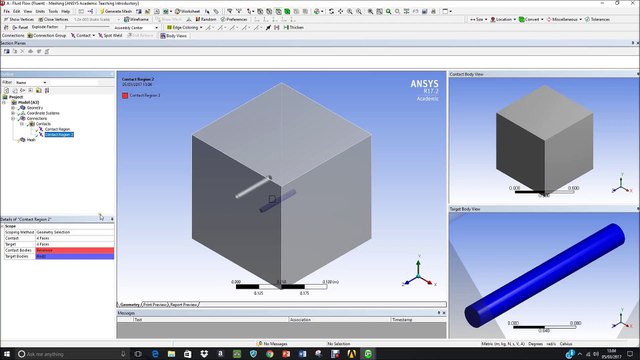Viewport: 640px width, 360px height.
Task: Open the Edit menu
Action: [x=17, y=11]
